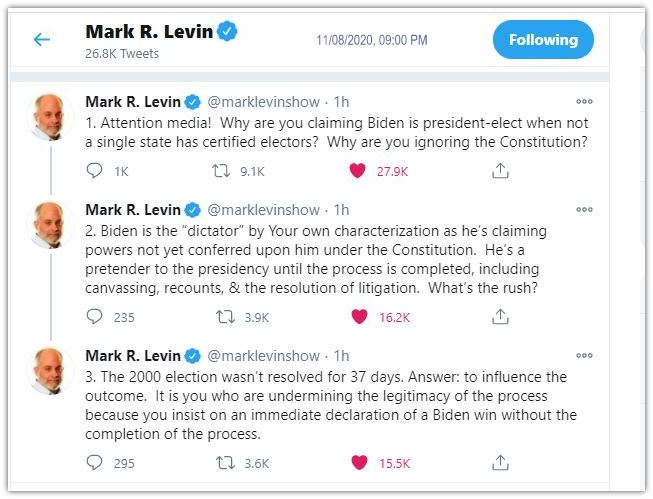Click the Following button
This screenshot has height=499, width=653.
543,40
